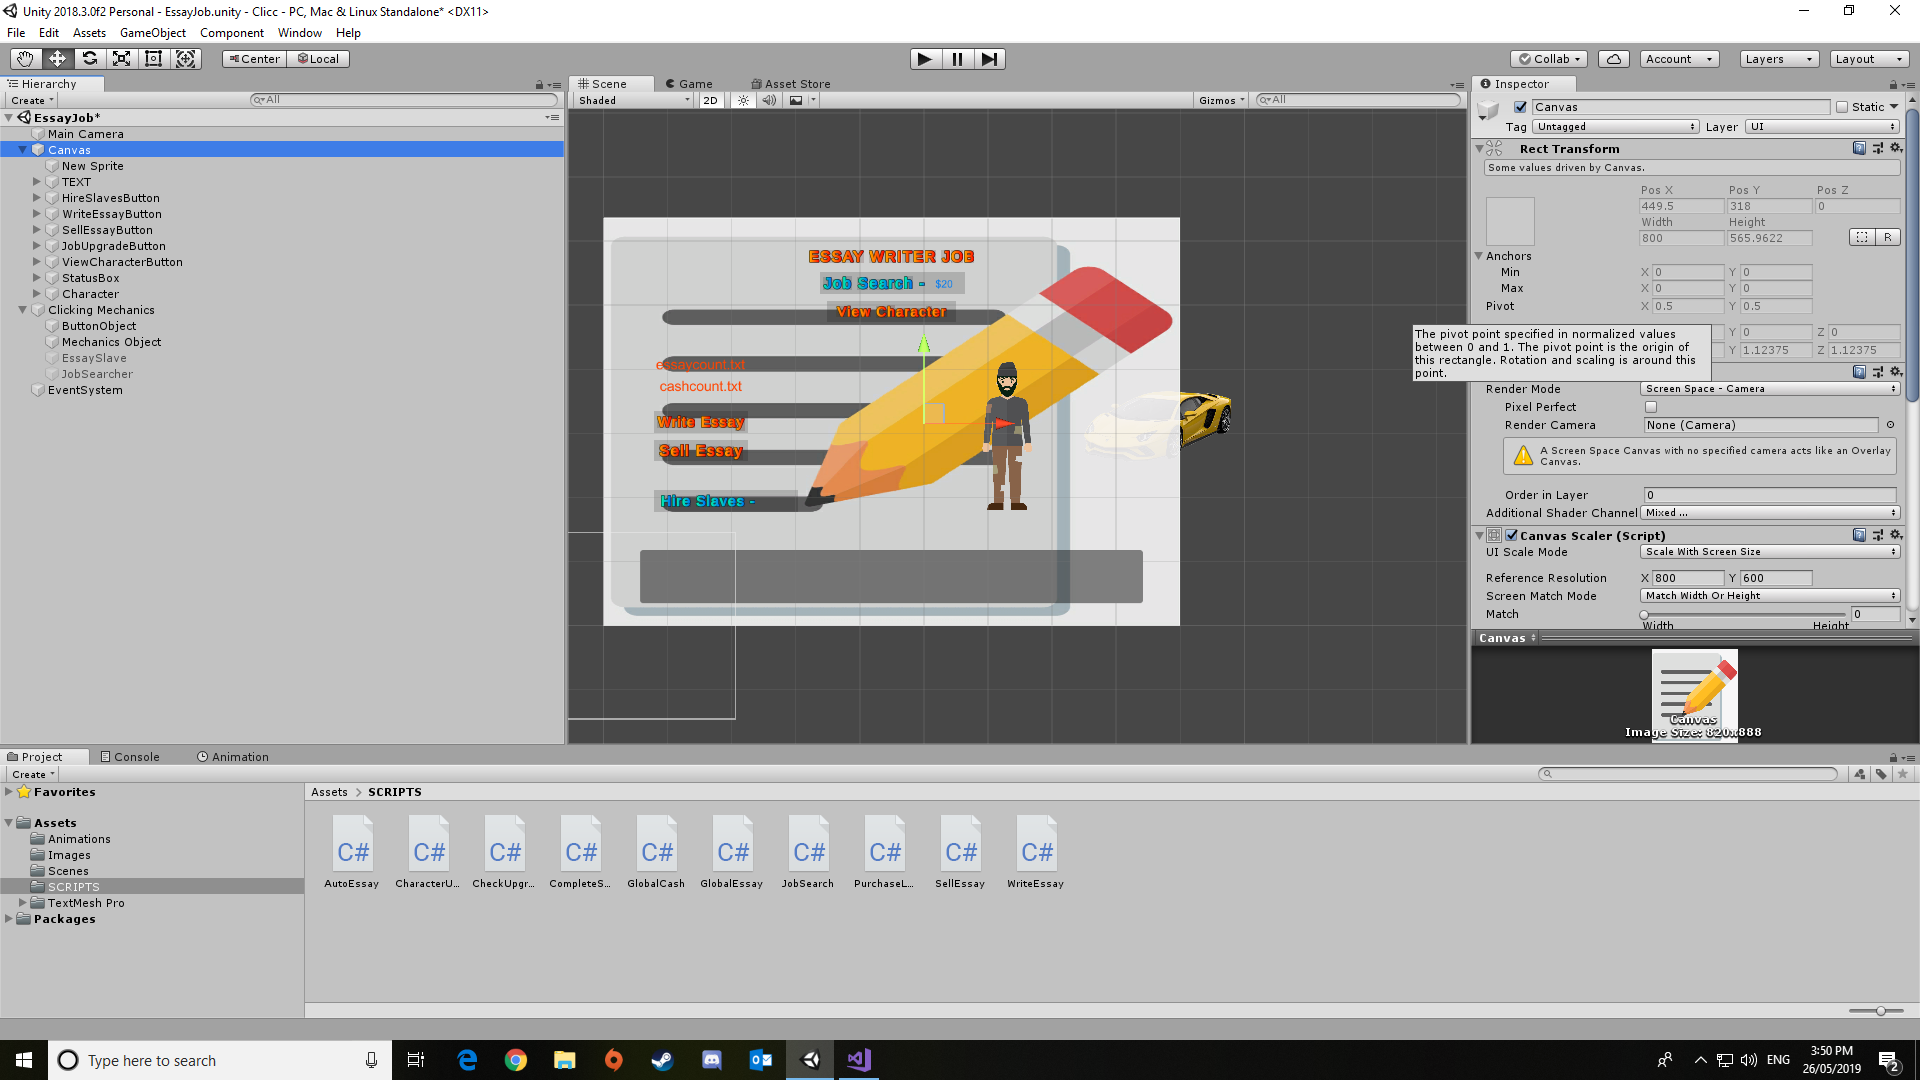Toggle Canvas Scaler script enabled checkbox
The height and width of the screenshot is (1080, 1920).
(1511, 535)
